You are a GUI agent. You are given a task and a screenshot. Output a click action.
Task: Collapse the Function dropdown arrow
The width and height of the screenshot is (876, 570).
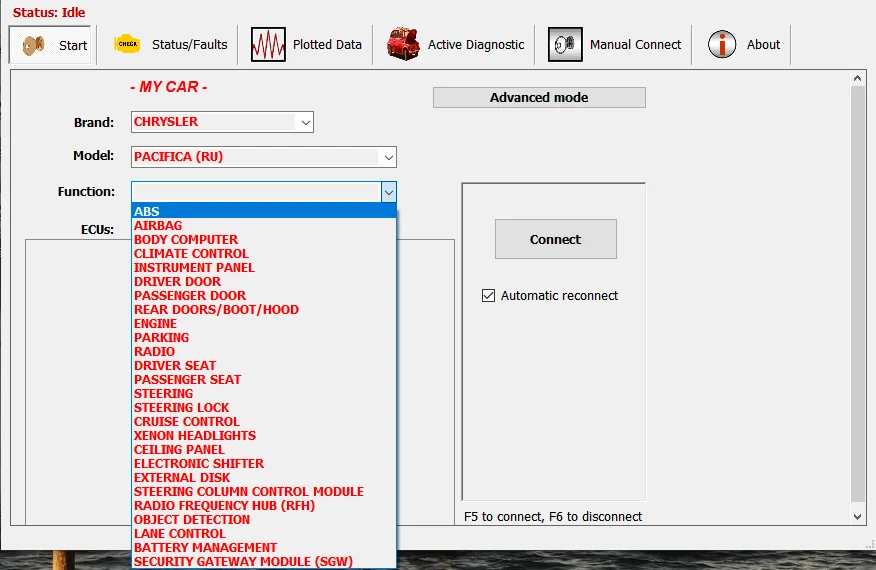389,193
